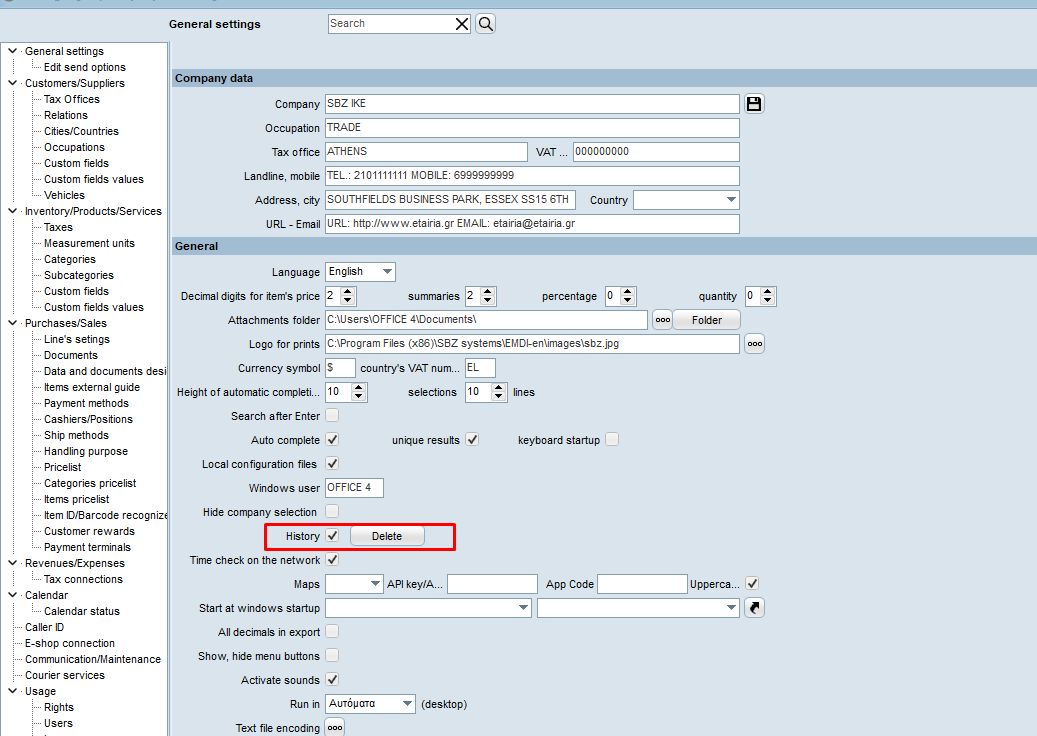Click the save disk icon beside Company
This screenshot has height=736, width=1037.
click(754, 104)
